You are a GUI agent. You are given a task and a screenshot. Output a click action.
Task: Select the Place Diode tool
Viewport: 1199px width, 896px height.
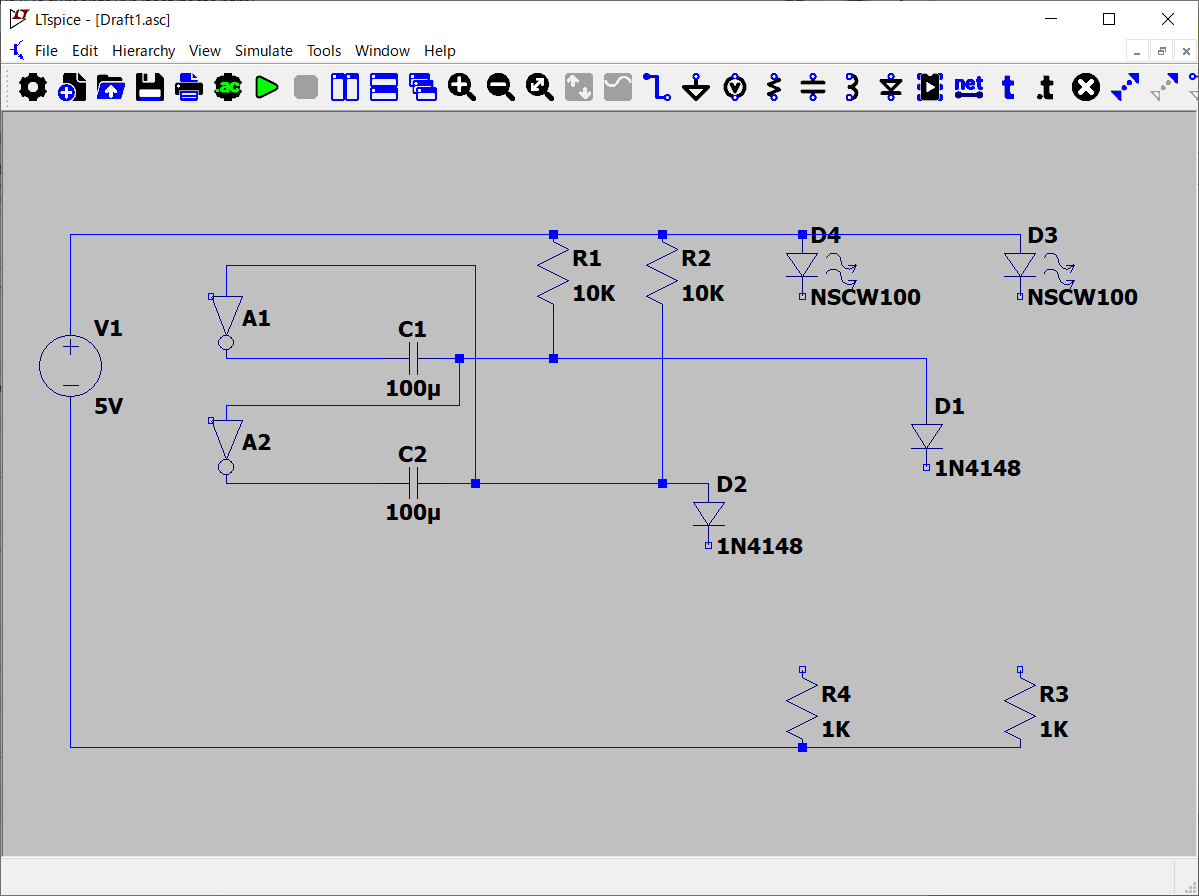coord(891,88)
